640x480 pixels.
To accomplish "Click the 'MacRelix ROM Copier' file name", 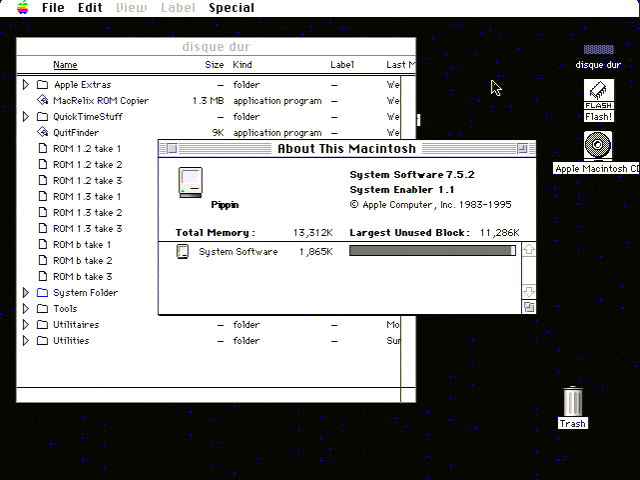I will click(101, 100).
